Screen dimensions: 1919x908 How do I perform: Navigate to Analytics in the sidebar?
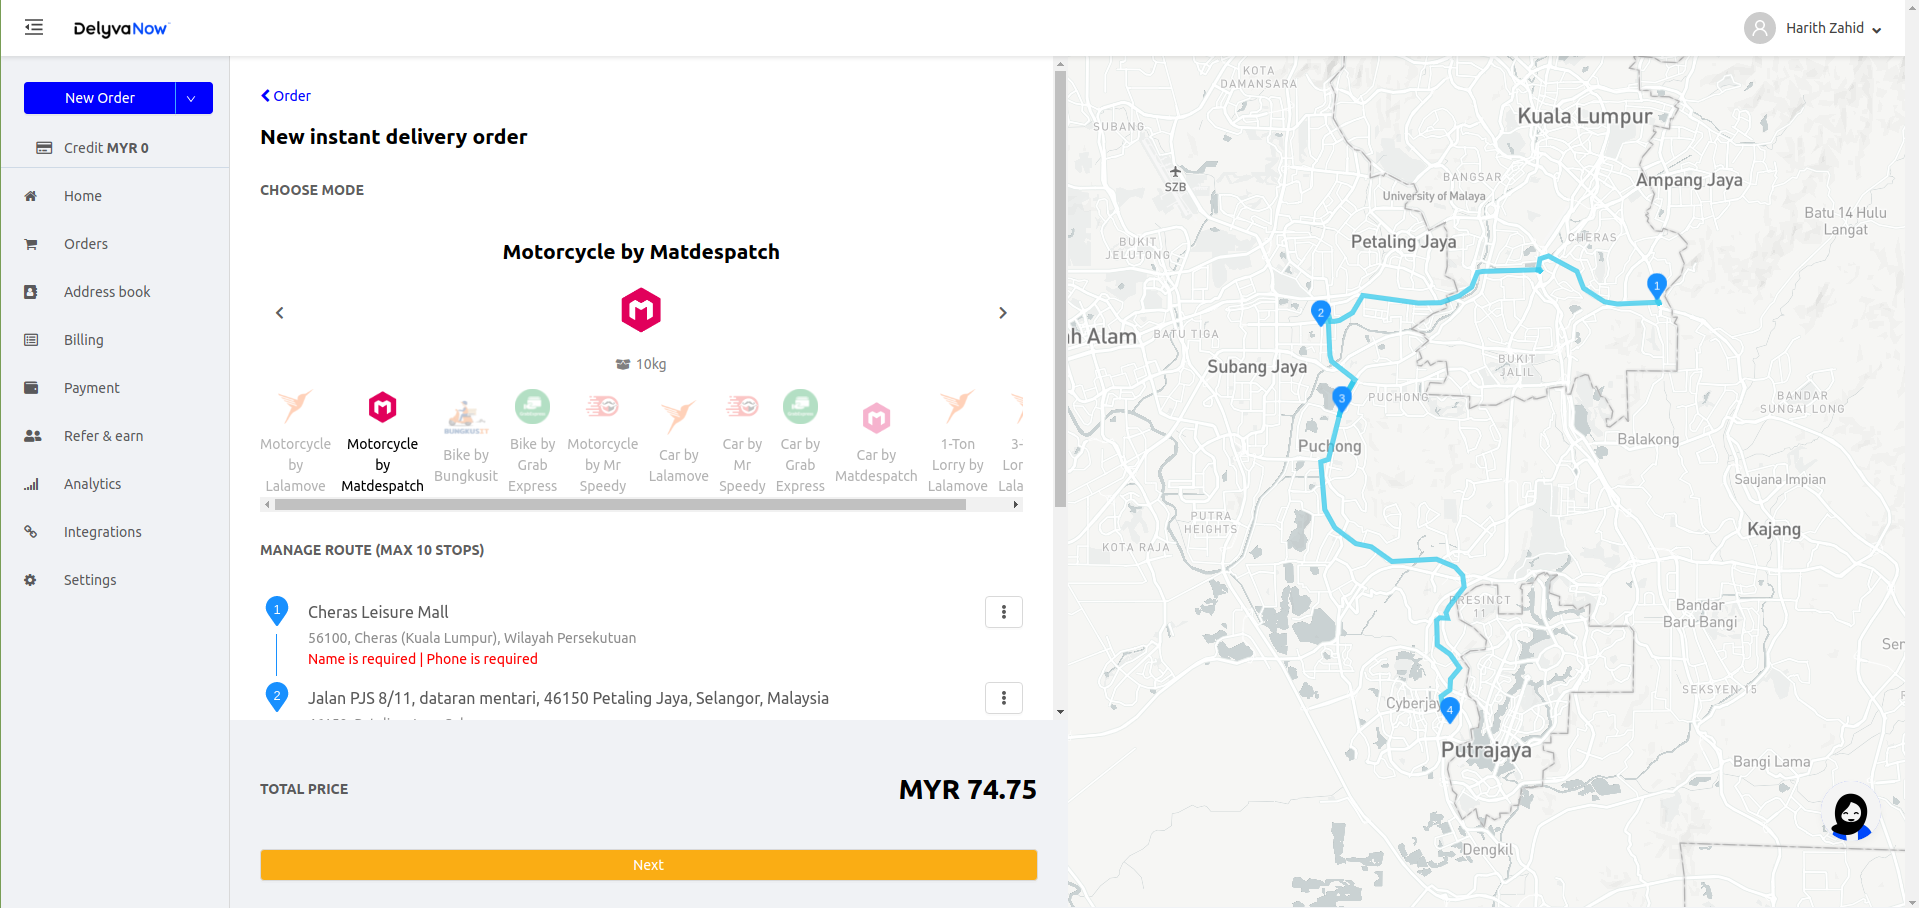pos(92,484)
